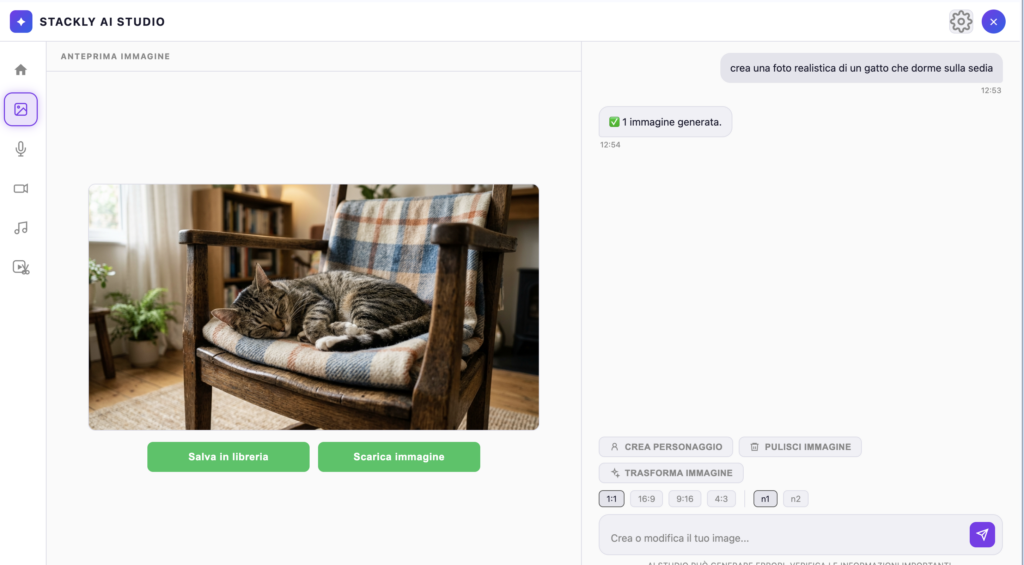Viewport: 1024px width, 565px height.
Task: Click the user prompt message about gatto
Action: pos(861,68)
